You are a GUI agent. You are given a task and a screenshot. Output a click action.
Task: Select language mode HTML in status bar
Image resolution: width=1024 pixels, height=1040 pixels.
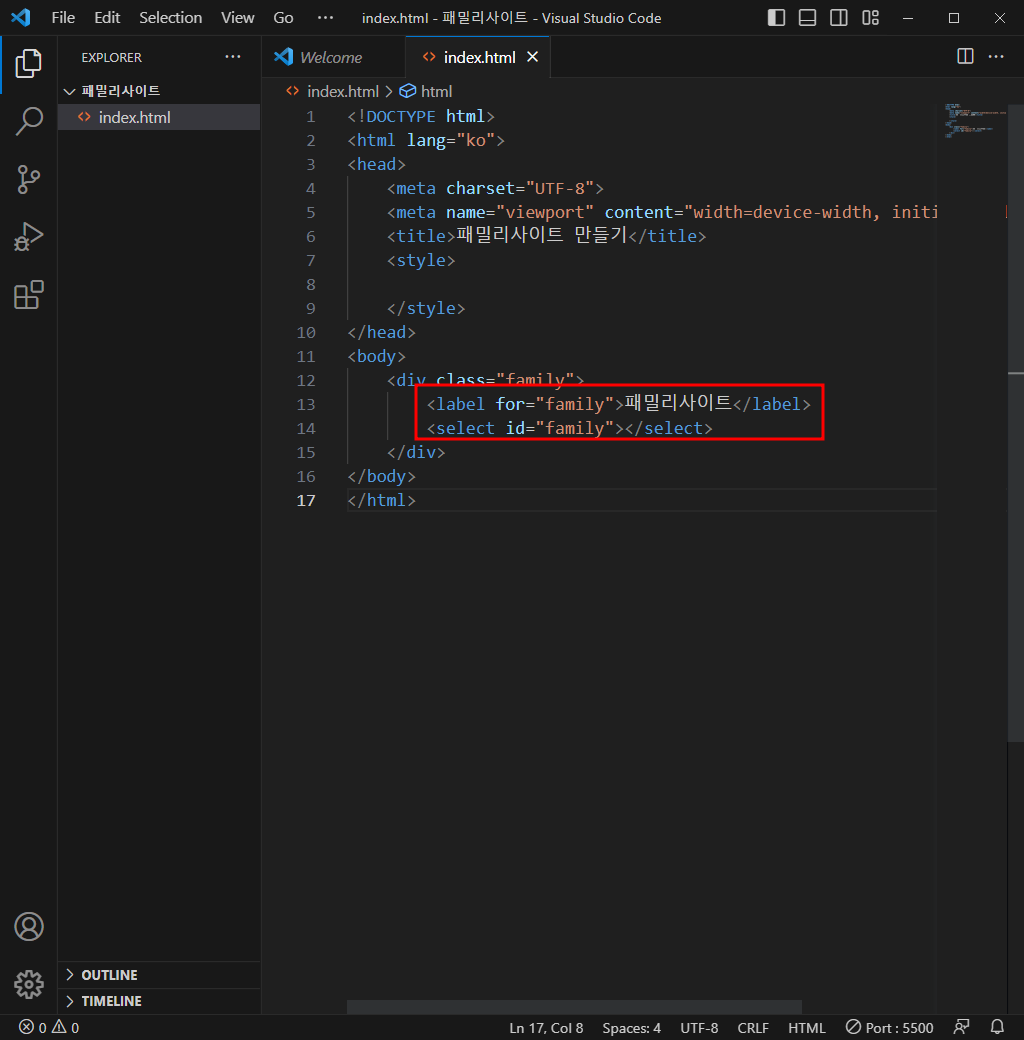tap(806, 1028)
